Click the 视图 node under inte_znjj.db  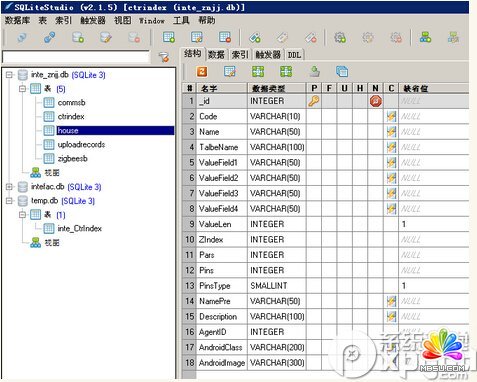point(52,173)
